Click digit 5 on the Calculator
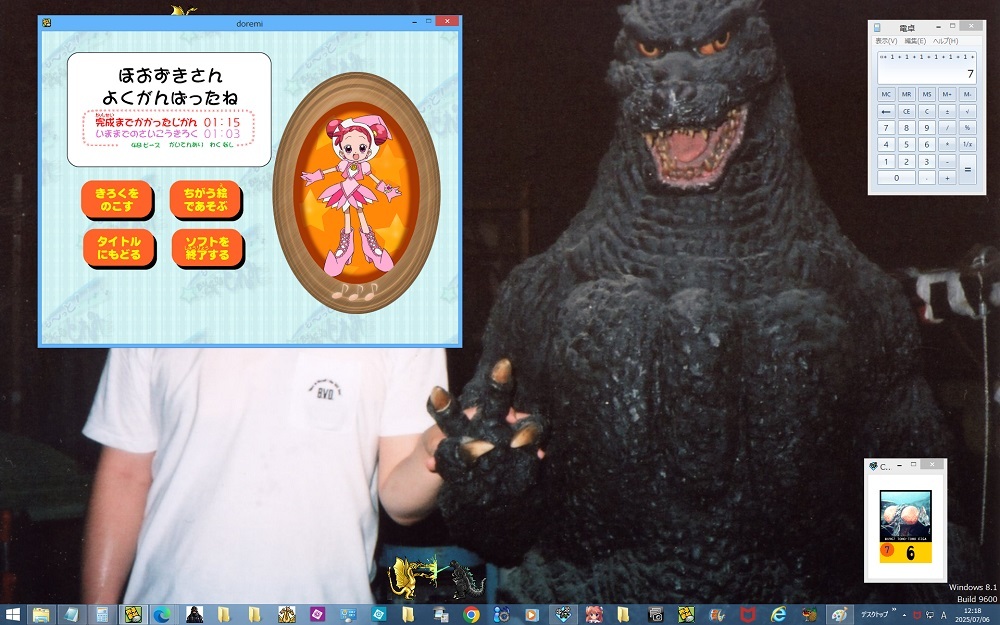Viewport: 1000px width, 625px height. (x=906, y=144)
